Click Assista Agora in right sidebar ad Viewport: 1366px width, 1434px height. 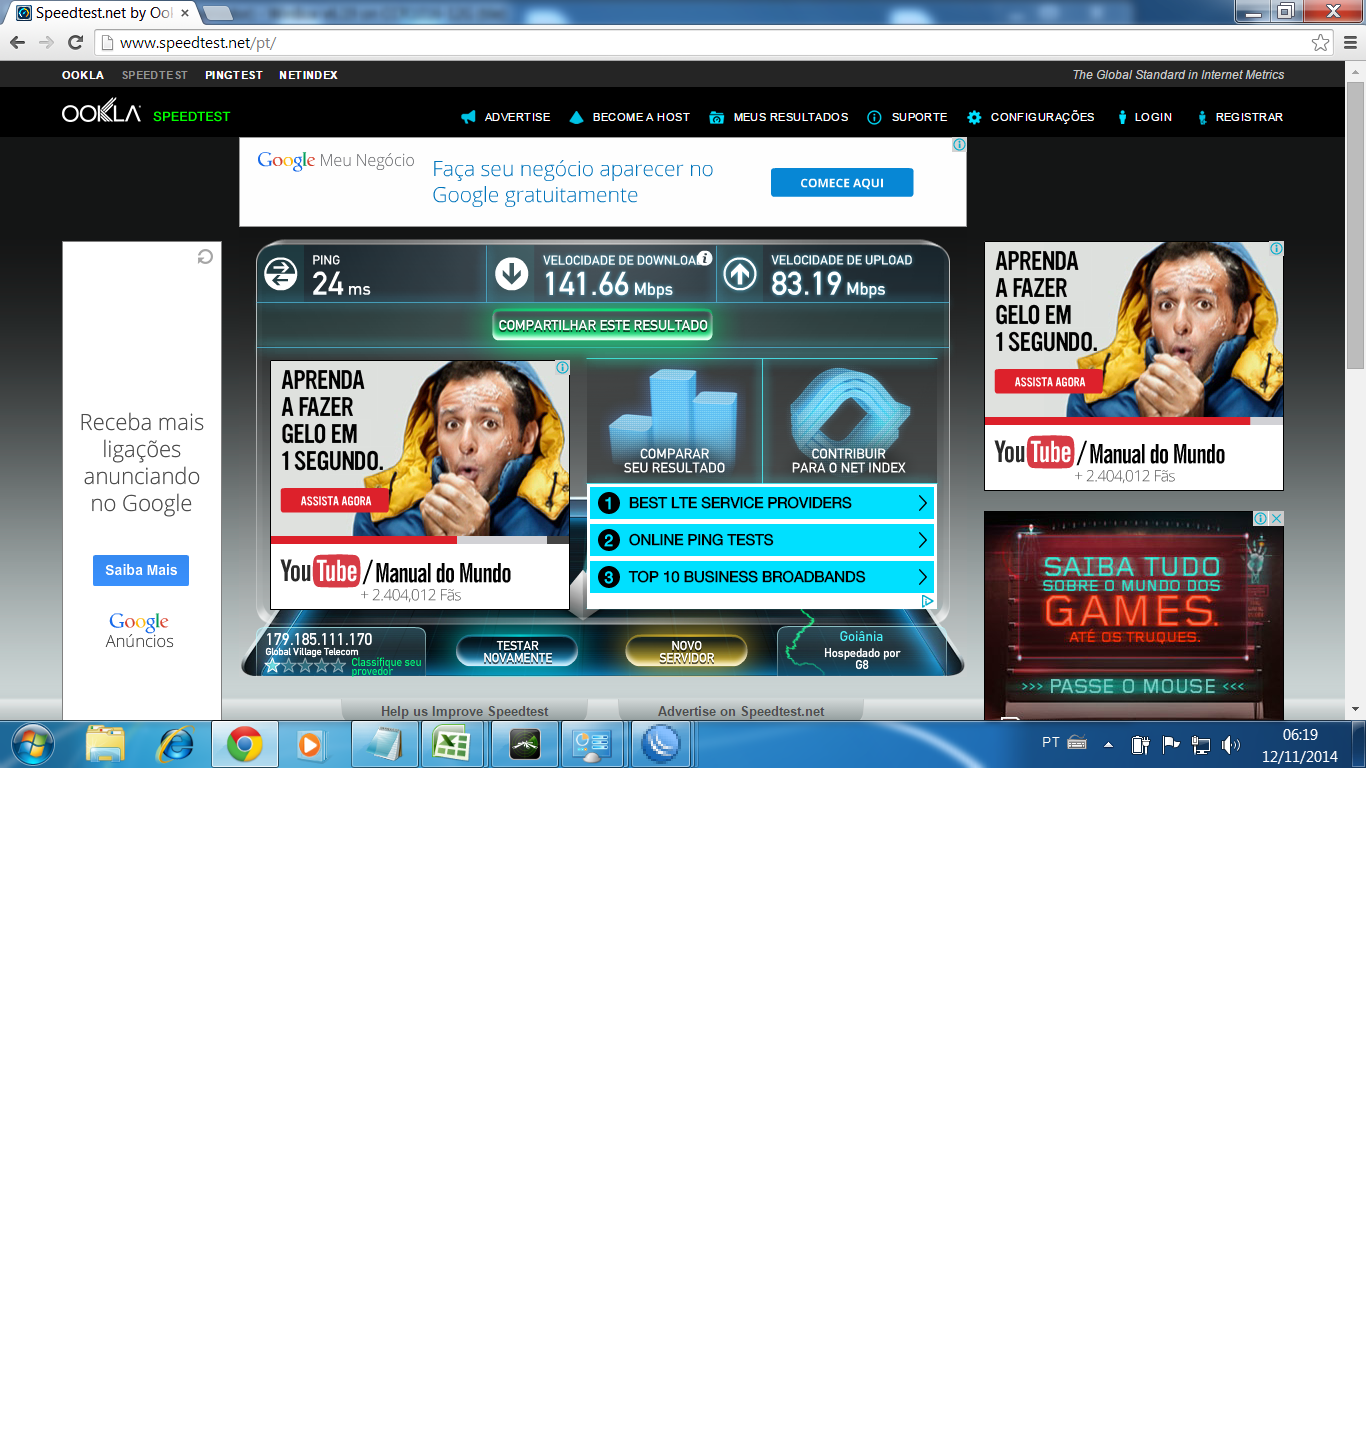click(x=1049, y=382)
